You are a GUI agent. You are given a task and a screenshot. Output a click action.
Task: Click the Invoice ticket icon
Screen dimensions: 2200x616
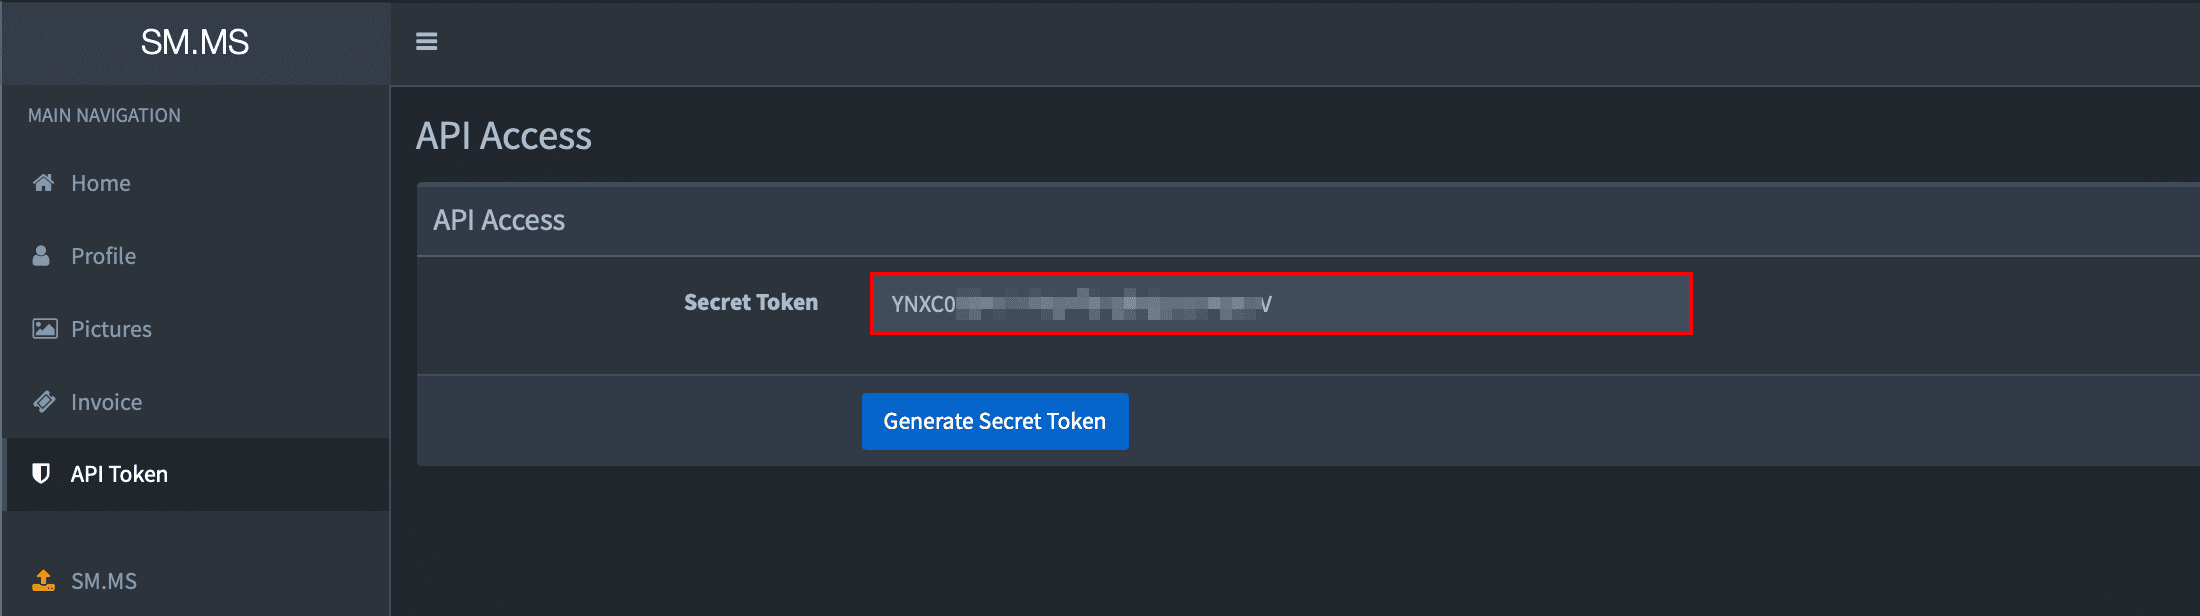[44, 402]
